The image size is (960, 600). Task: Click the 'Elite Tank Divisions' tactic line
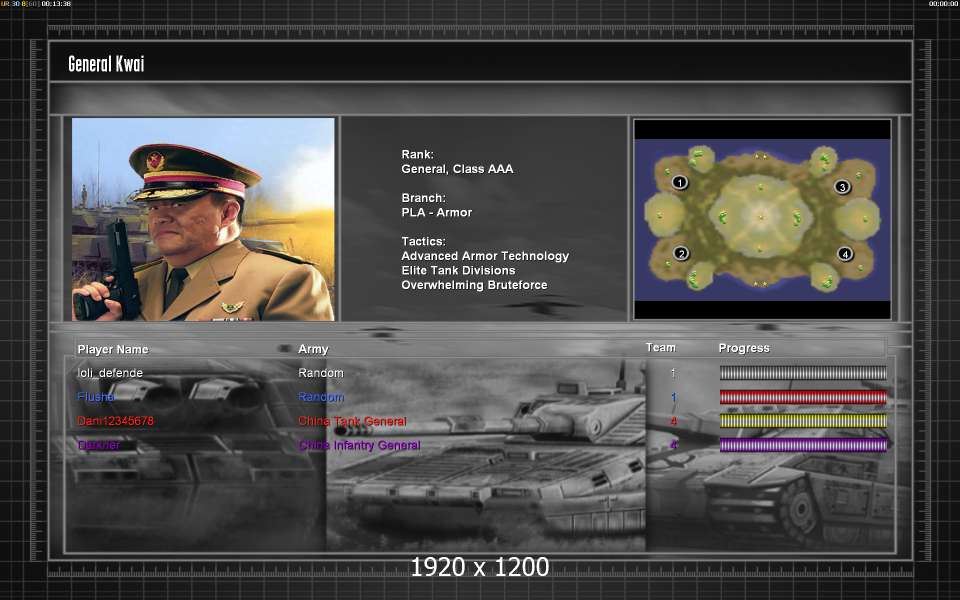tap(458, 271)
